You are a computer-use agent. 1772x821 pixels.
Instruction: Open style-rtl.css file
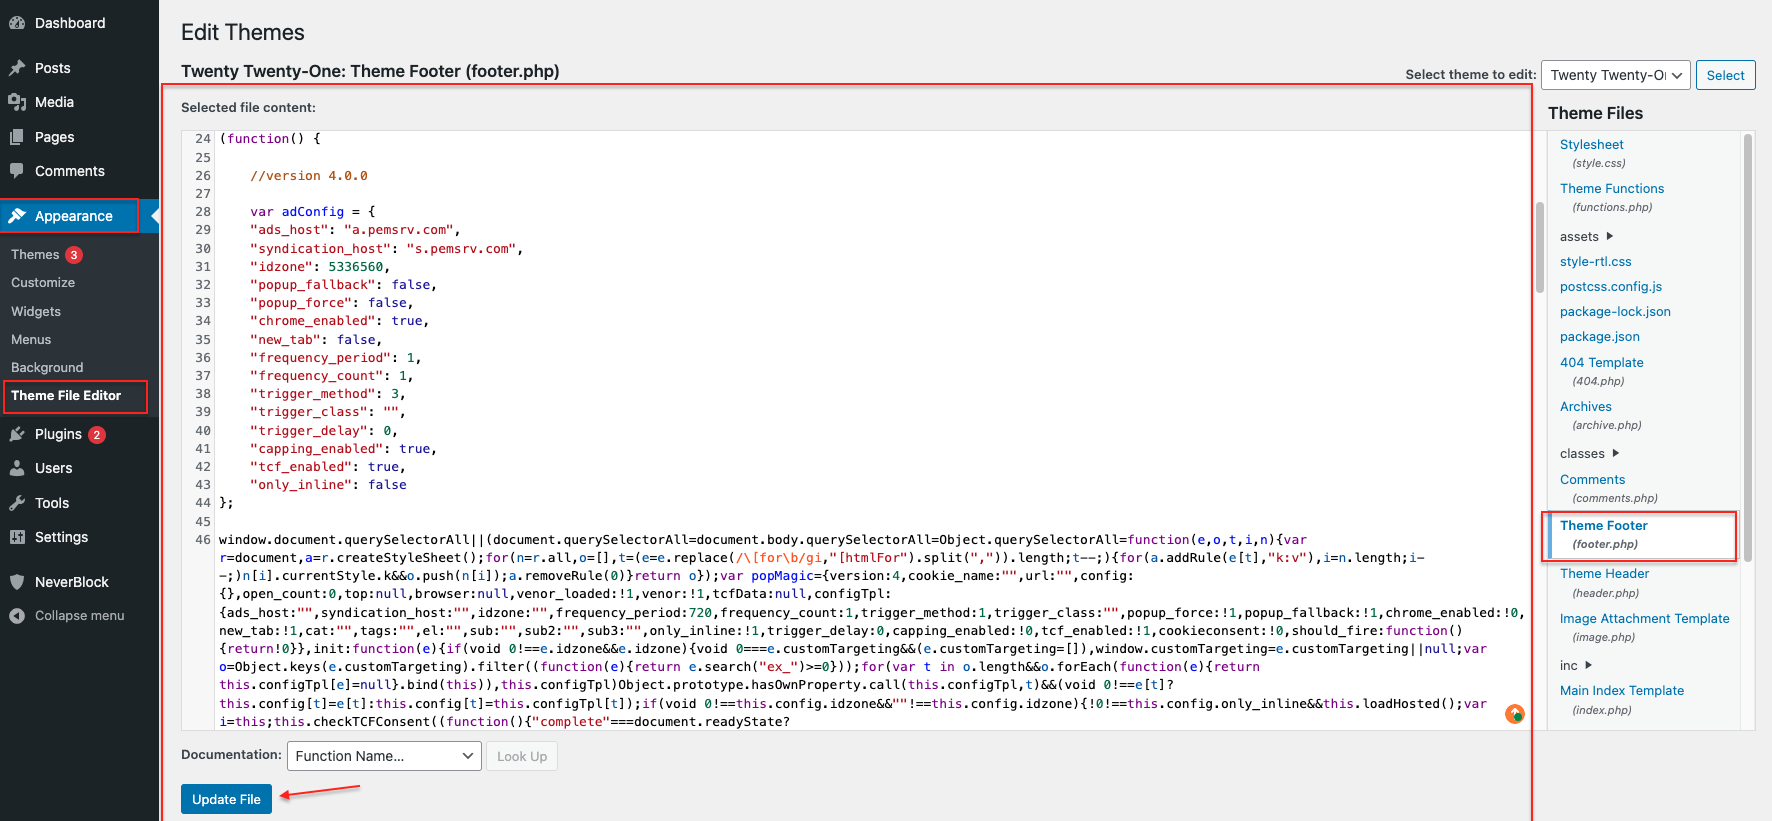(x=1595, y=262)
